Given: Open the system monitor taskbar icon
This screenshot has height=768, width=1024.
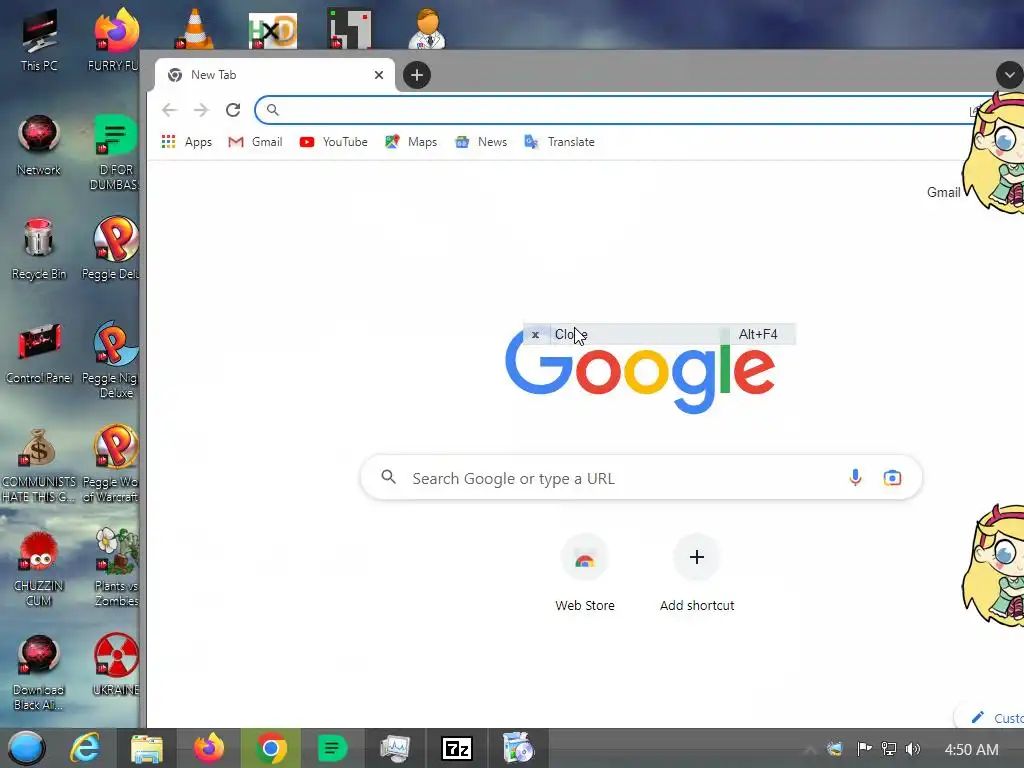Looking at the screenshot, I should 395,748.
